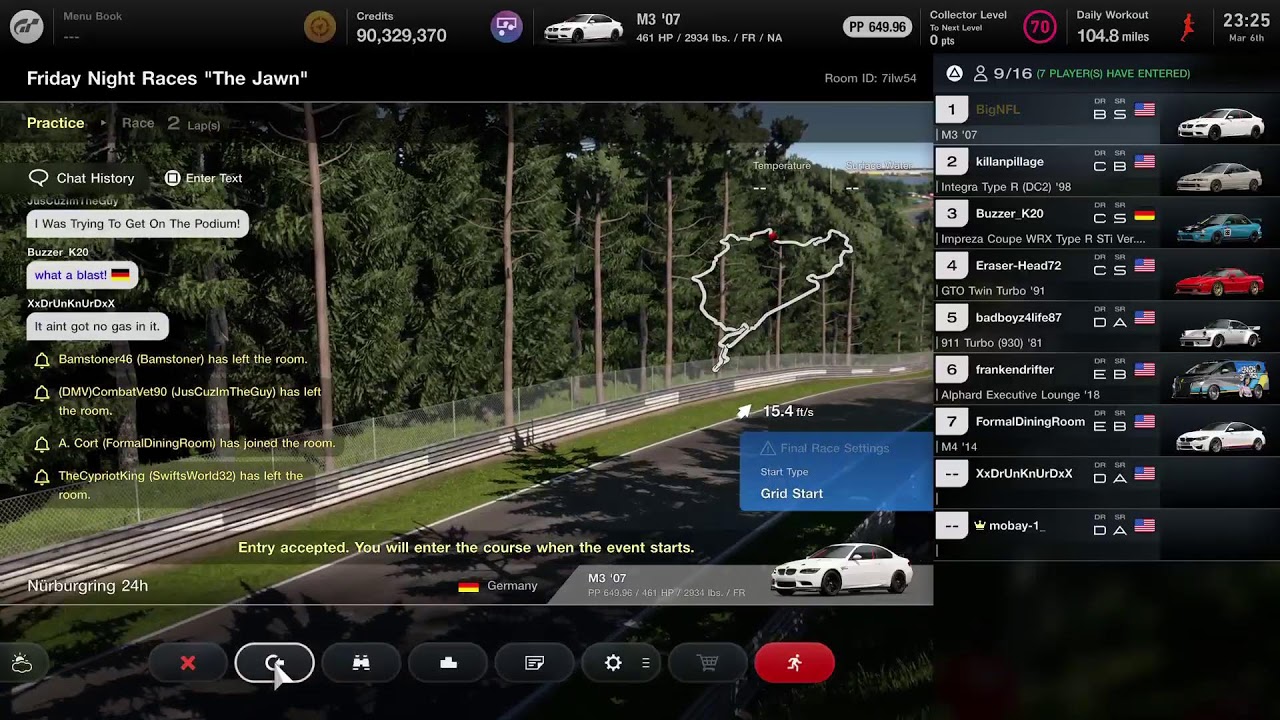Image resolution: width=1280 pixels, height=720 pixels.
Task: Click the red X cancel entry button
Action: 188,663
